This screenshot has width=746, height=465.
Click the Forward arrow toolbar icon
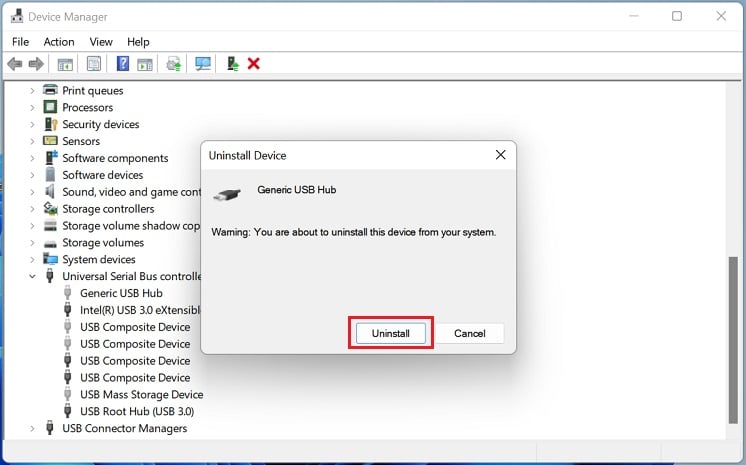pos(36,64)
